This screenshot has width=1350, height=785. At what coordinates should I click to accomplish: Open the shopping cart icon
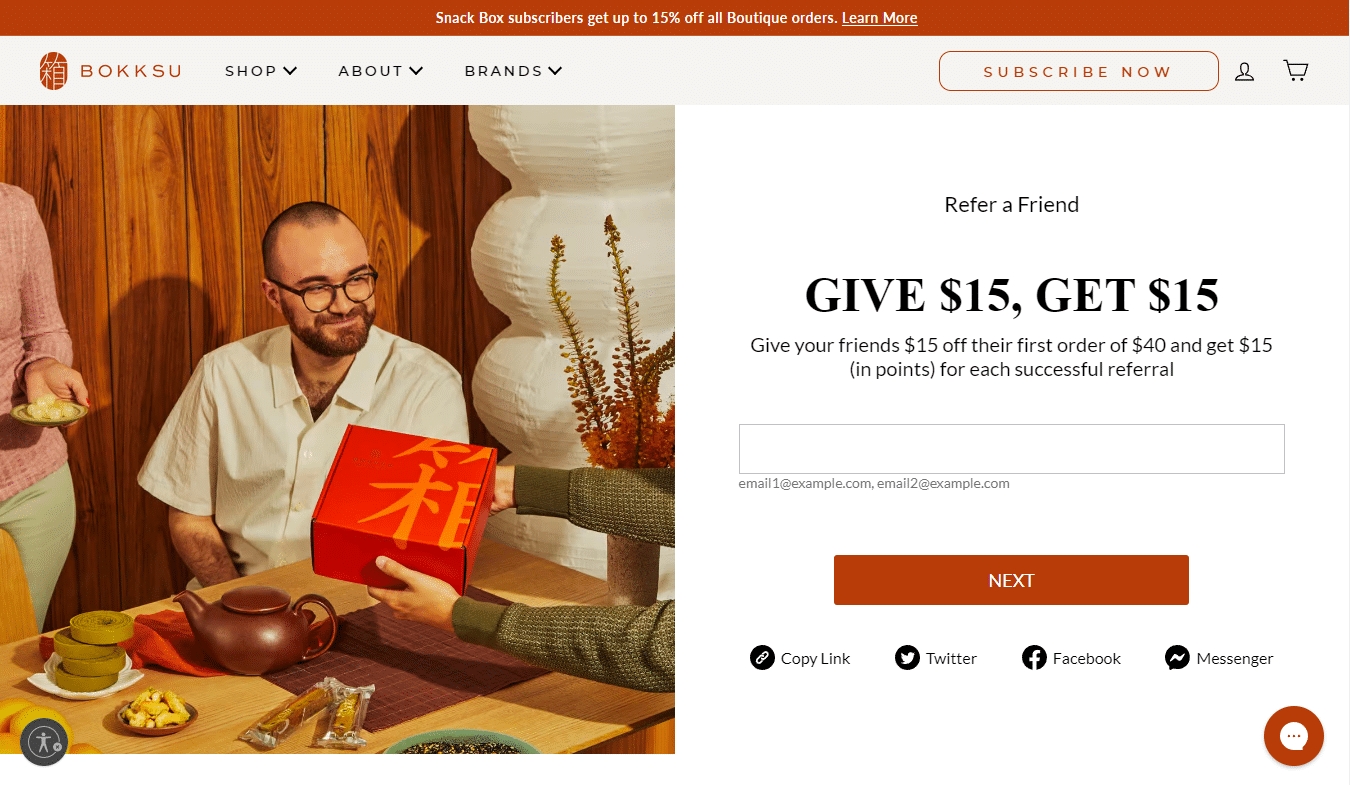[x=1296, y=70]
